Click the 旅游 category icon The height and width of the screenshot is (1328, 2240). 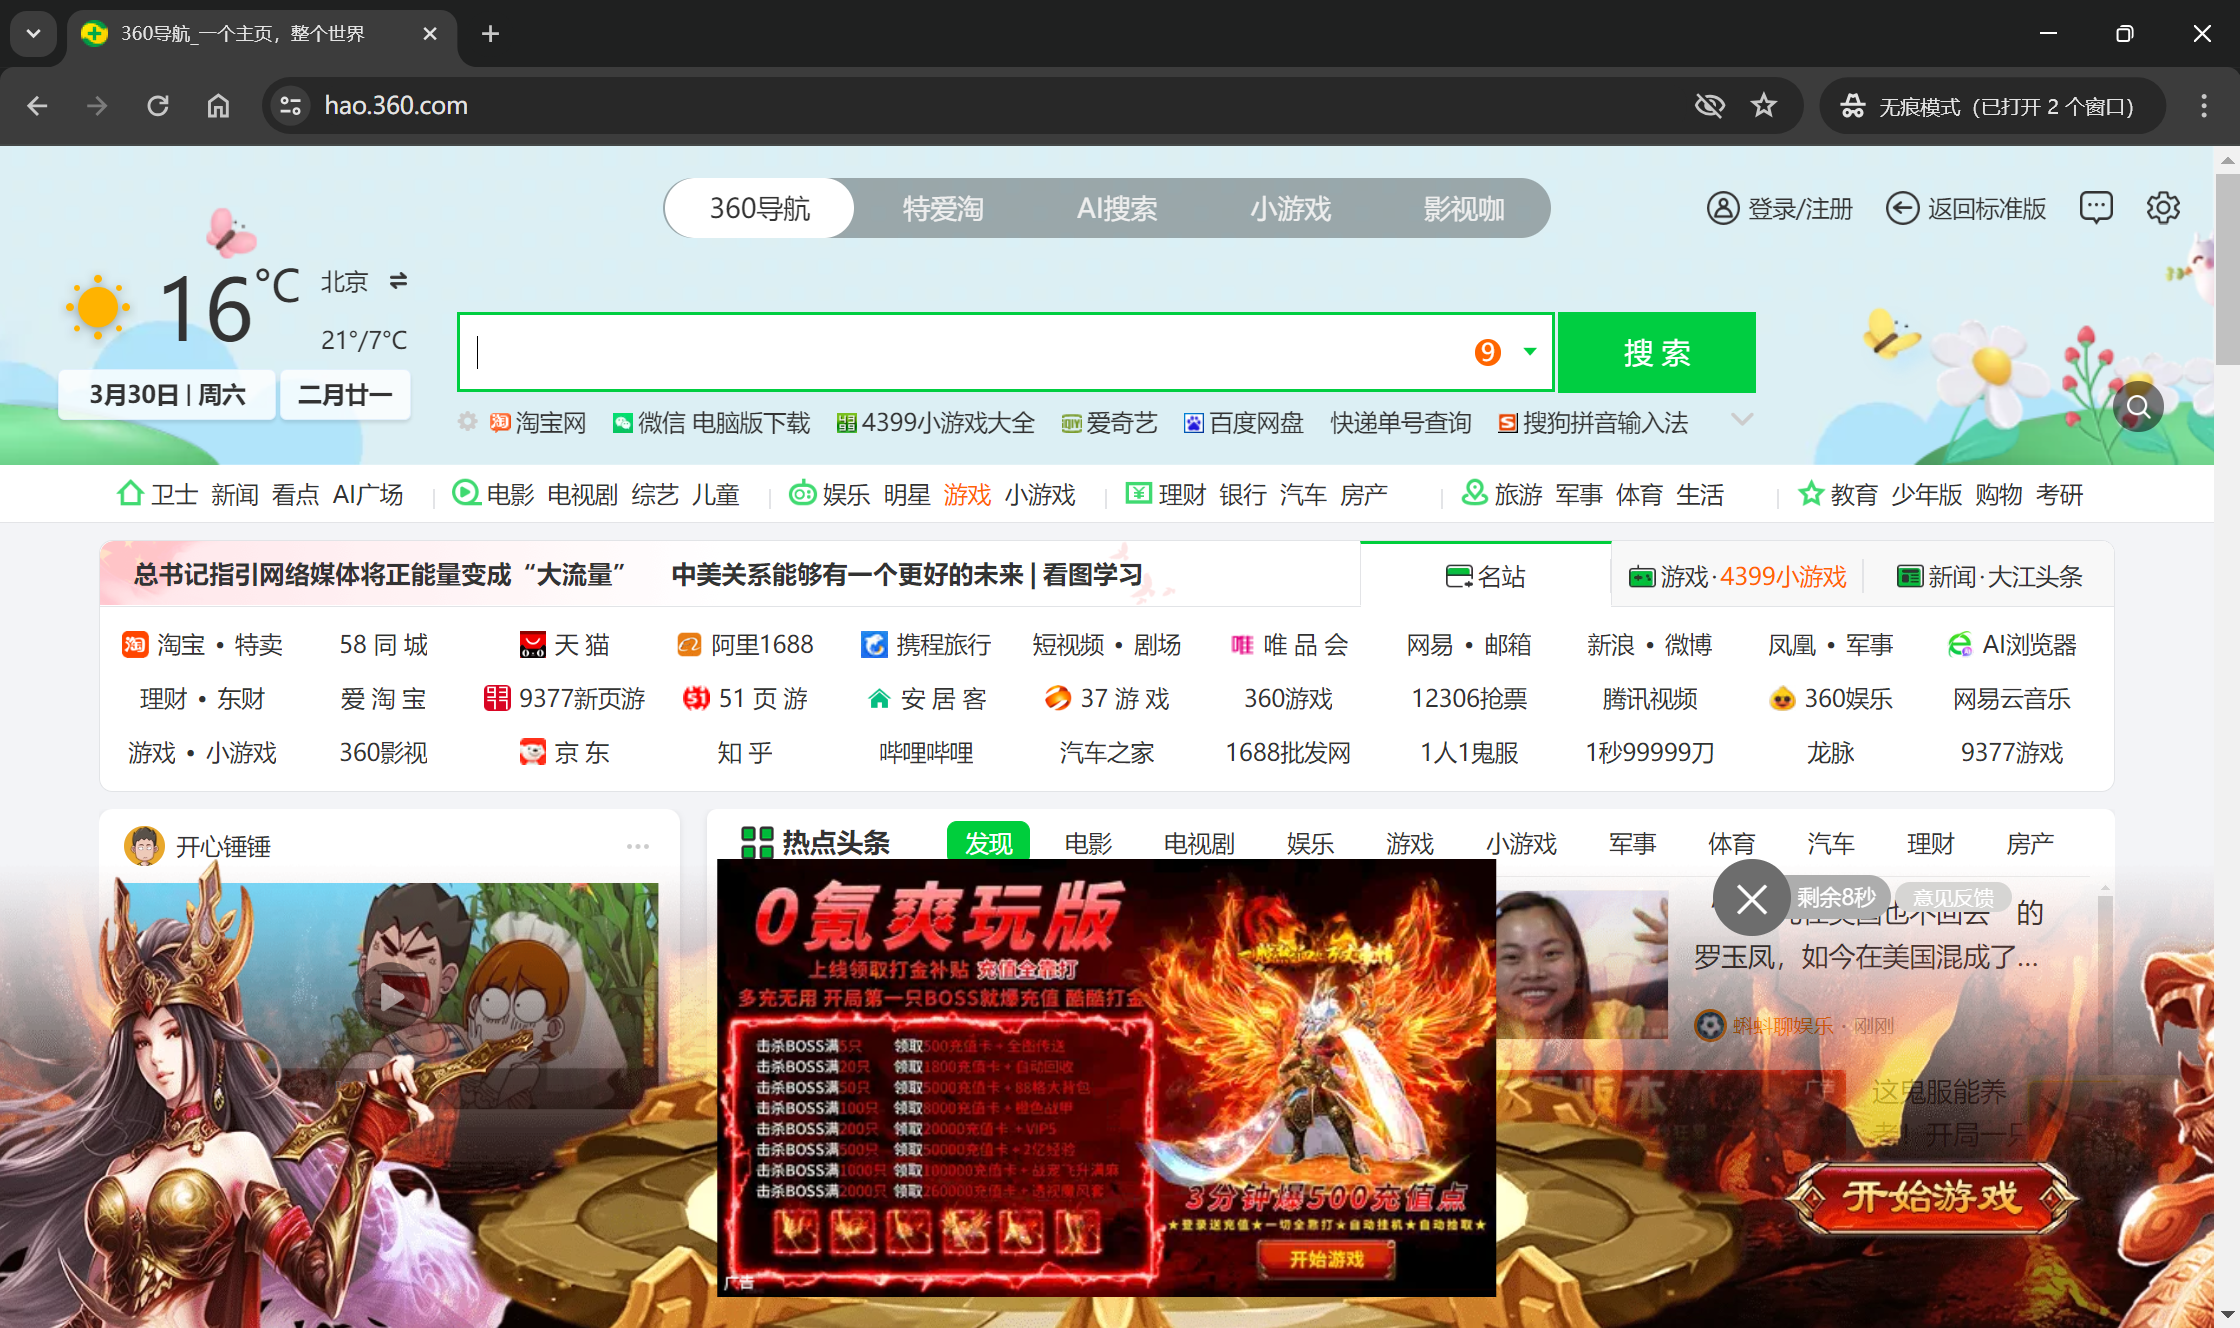[1474, 493]
